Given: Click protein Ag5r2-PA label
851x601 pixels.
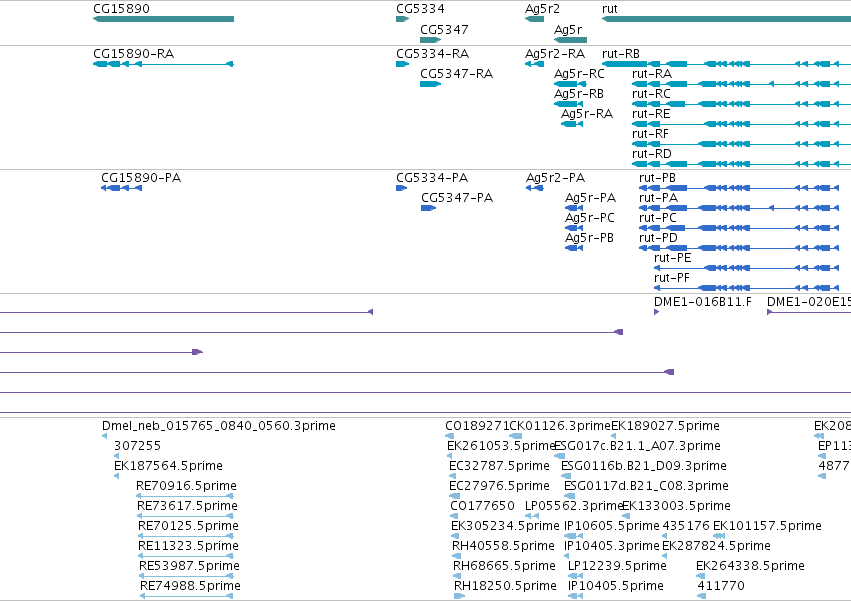Looking at the screenshot, I should pyautogui.click(x=555, y=178).
